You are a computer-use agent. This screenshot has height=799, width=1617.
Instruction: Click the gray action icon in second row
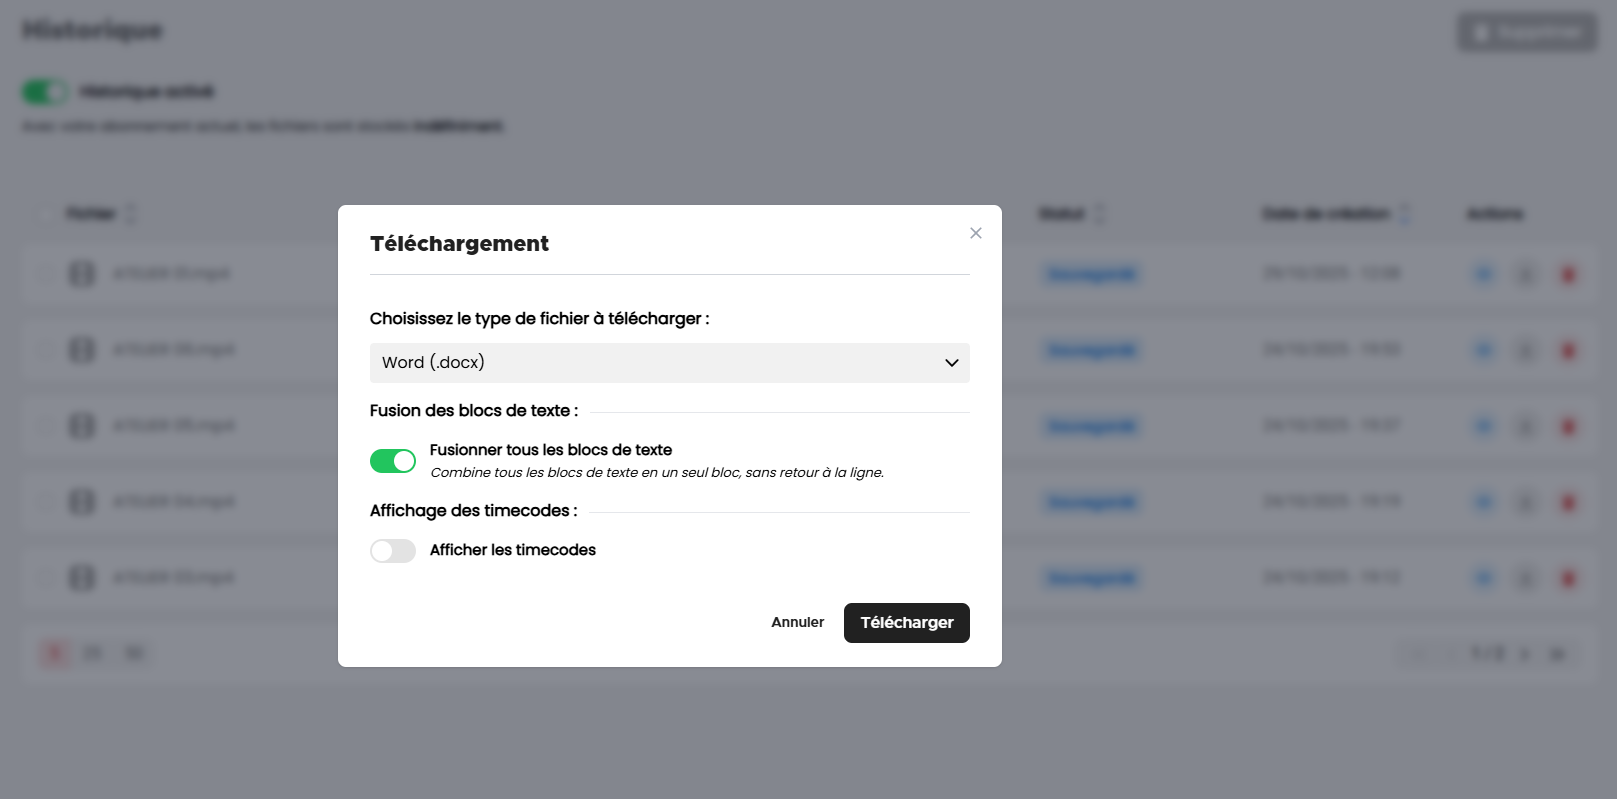coord(1526,350)
